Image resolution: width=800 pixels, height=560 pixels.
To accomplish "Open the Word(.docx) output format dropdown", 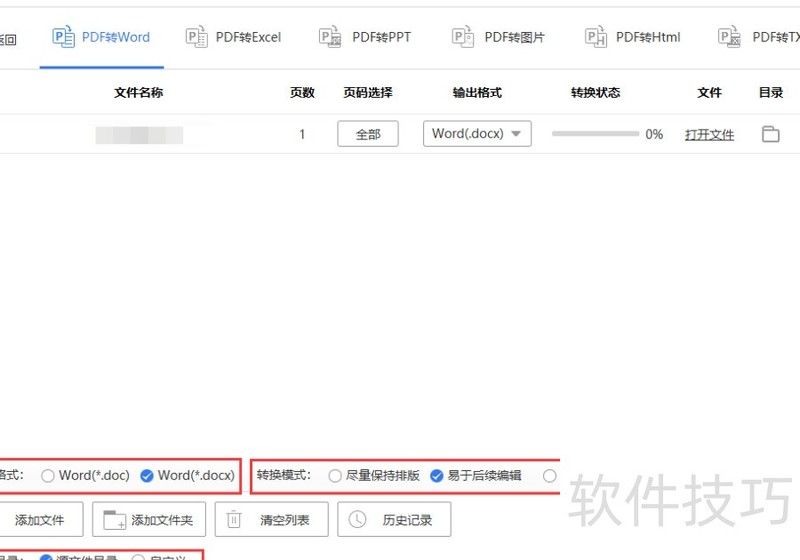I will pos(477,134).
